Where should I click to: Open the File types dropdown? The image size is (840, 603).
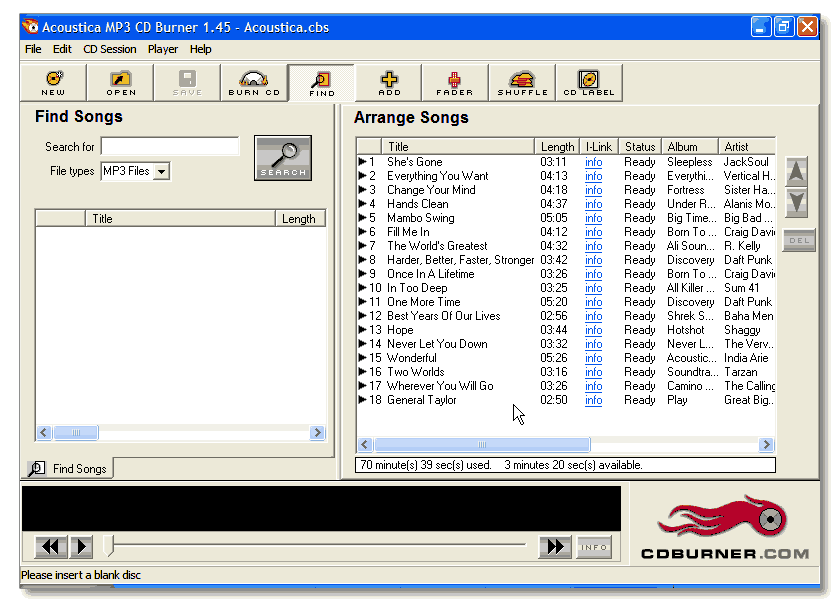(161, 171)
